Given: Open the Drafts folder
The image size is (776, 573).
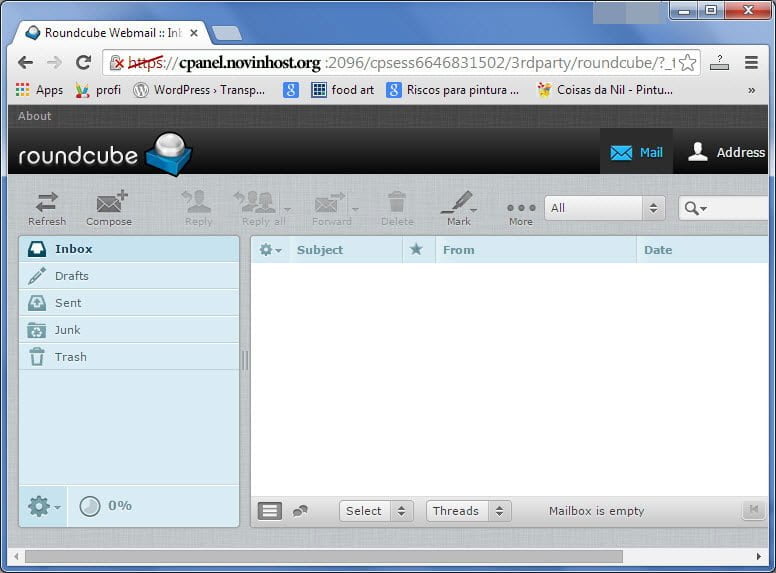Looking at the screenshot, I should 129,276.
